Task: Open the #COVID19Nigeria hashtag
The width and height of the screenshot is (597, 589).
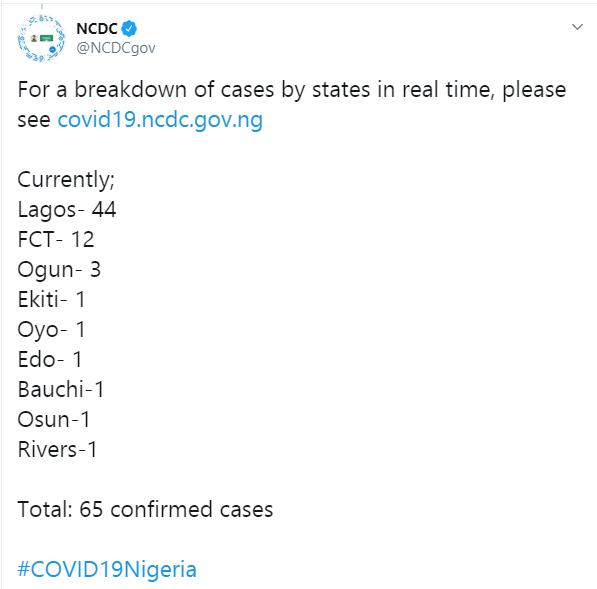Action: coord(107,570)
